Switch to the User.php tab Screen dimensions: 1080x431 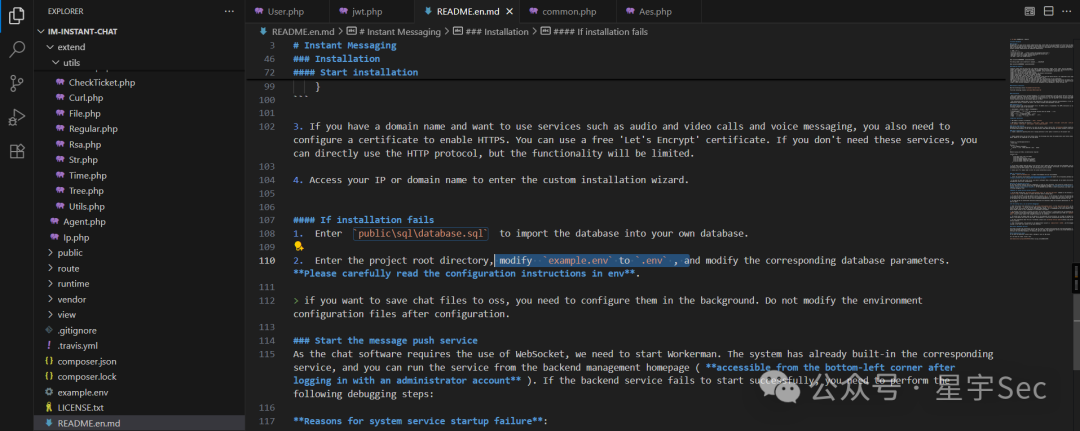point(288,12)
